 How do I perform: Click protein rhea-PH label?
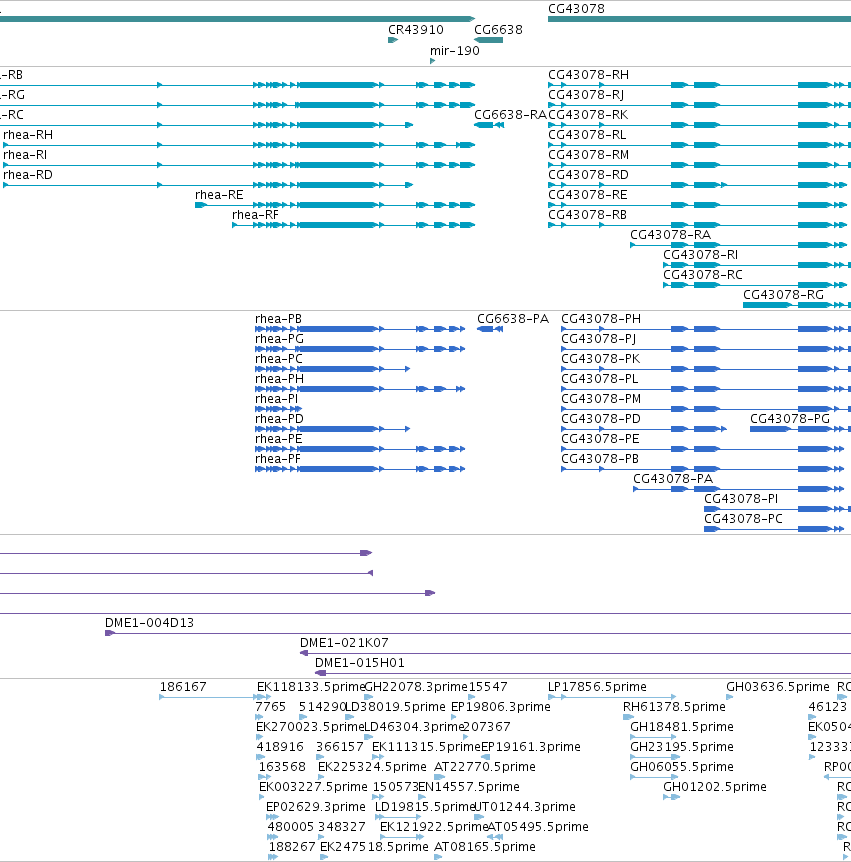click(279, 379)
